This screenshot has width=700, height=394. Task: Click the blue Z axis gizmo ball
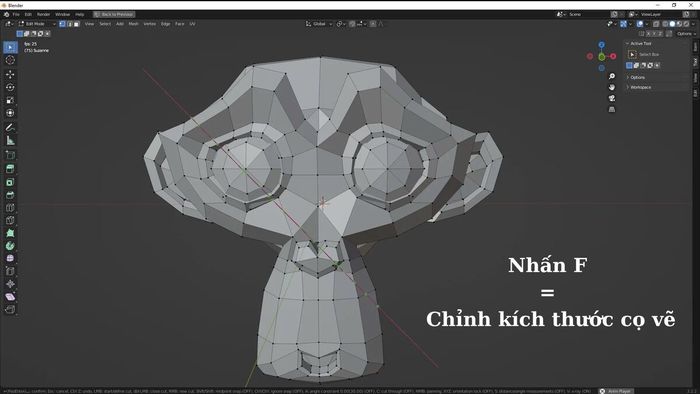pyautogui.click(x=601, y=45)
